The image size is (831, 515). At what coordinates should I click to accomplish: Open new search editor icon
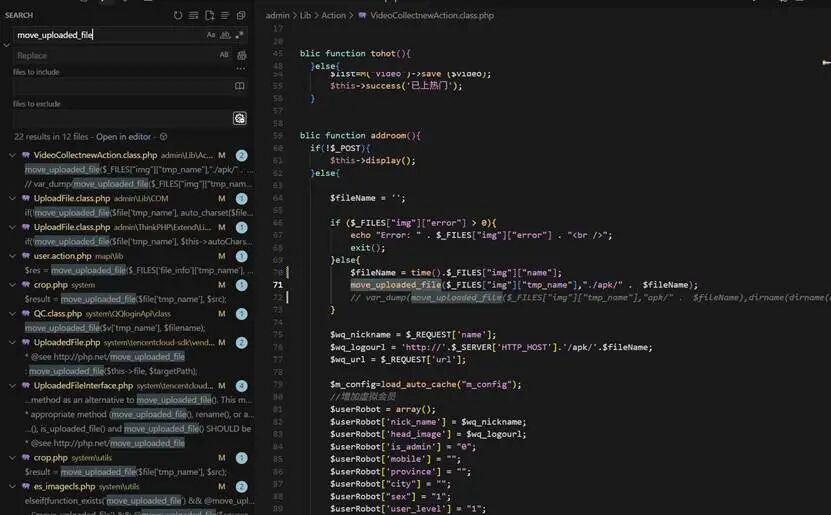(209, 16)
